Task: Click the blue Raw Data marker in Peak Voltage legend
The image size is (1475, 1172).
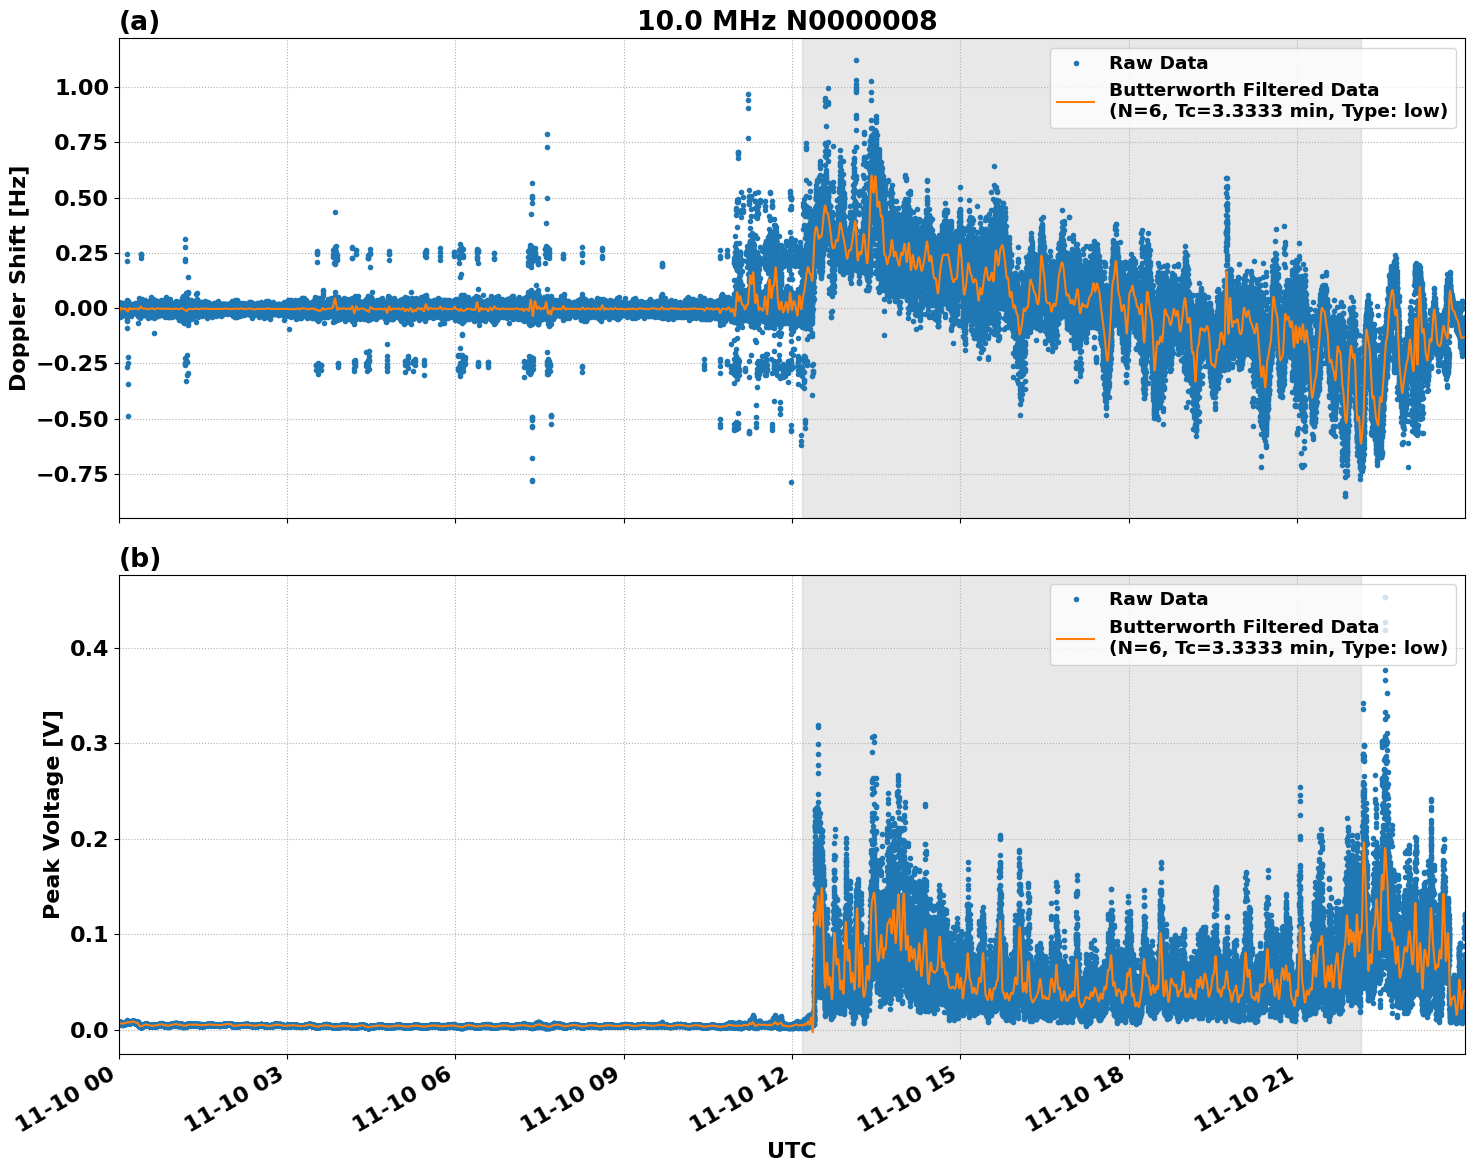Action: 1076,599
